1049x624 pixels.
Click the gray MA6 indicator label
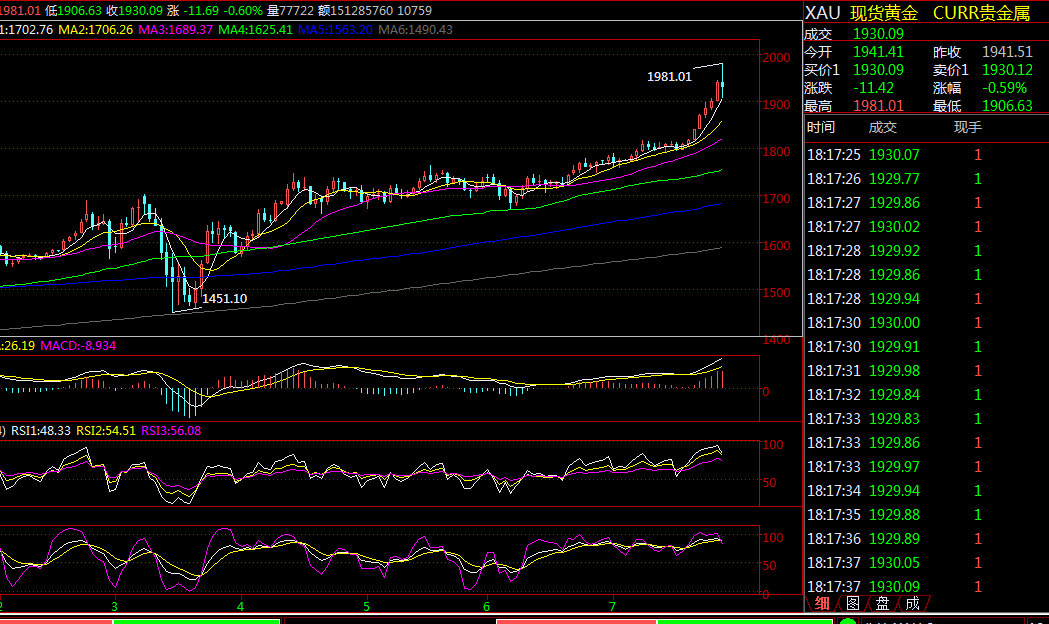coord(415,30)
